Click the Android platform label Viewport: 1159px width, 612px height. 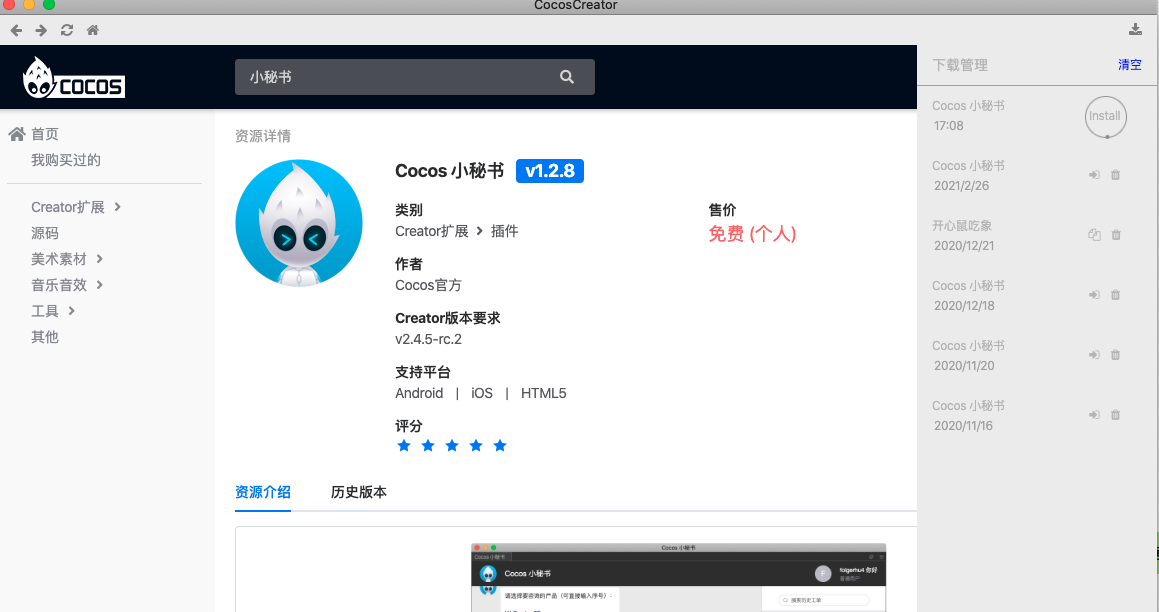[x=419, y=393]
